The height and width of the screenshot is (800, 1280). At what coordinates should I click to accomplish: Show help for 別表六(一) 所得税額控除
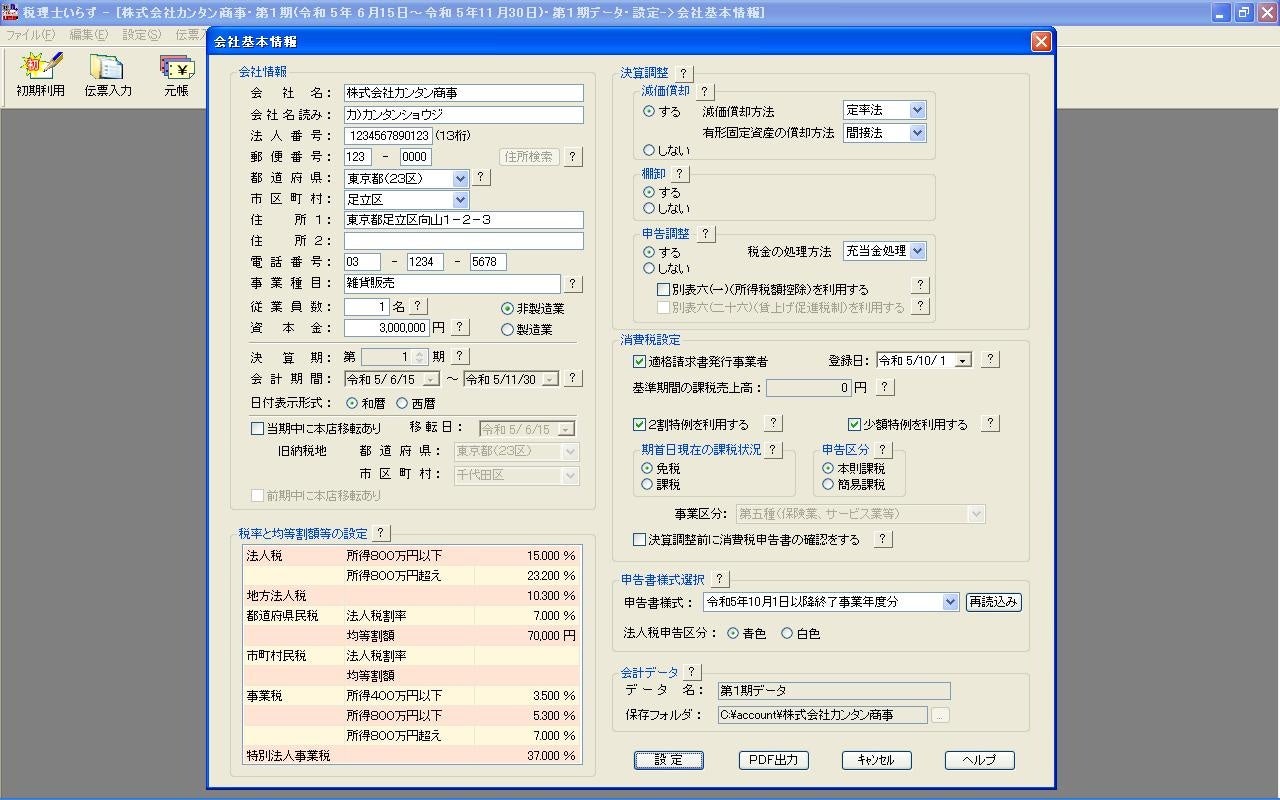point(921,286)
